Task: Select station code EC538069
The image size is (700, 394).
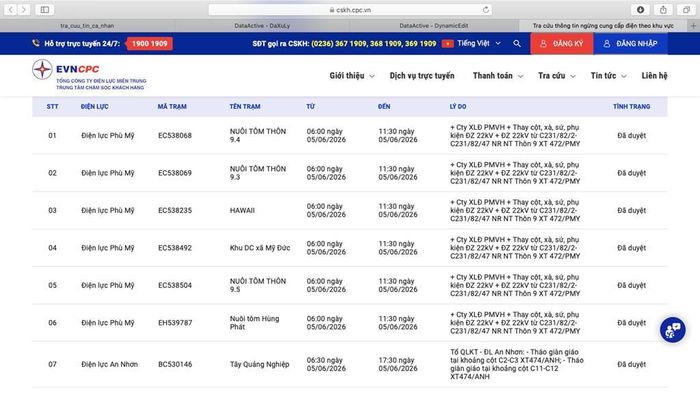Action: [x=175, y=173]
